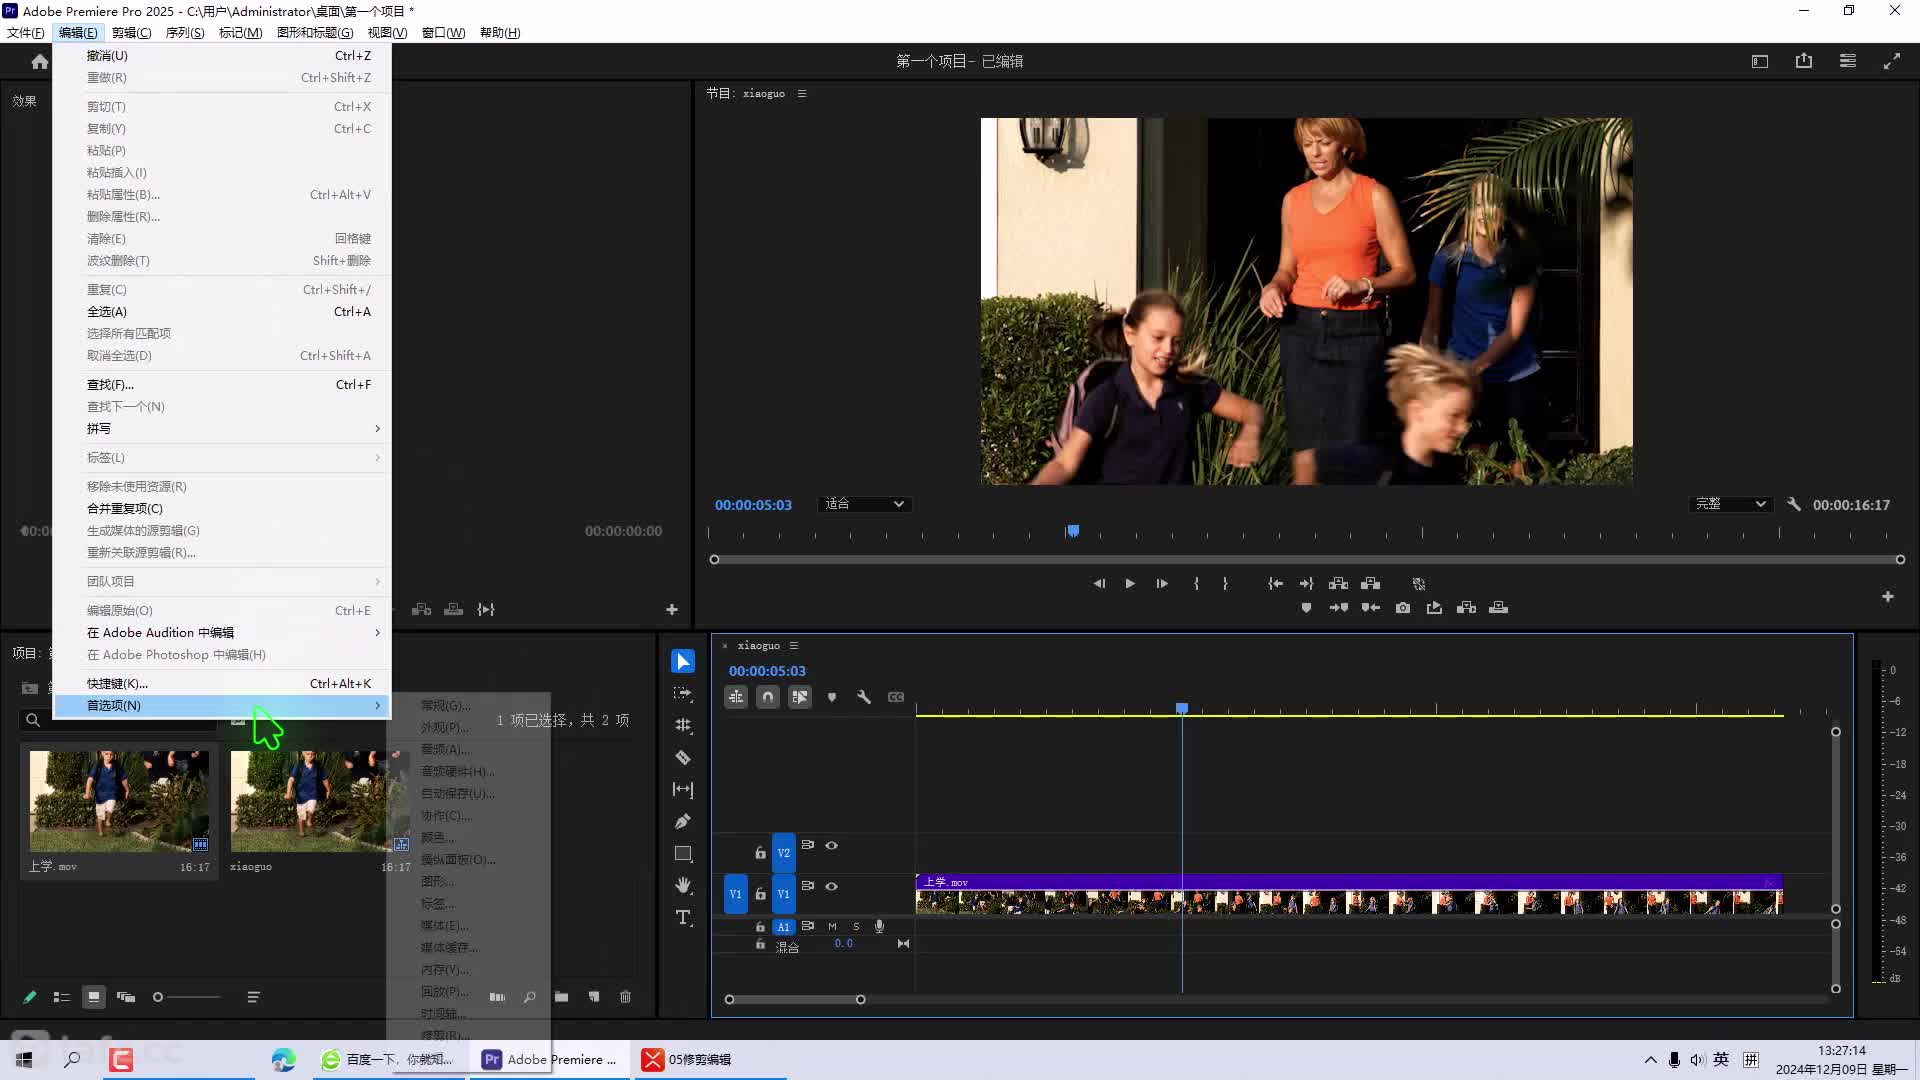Screen dimensions: 1920x1080
Task: Open program monitor panel menu icon
Action: 802,93
